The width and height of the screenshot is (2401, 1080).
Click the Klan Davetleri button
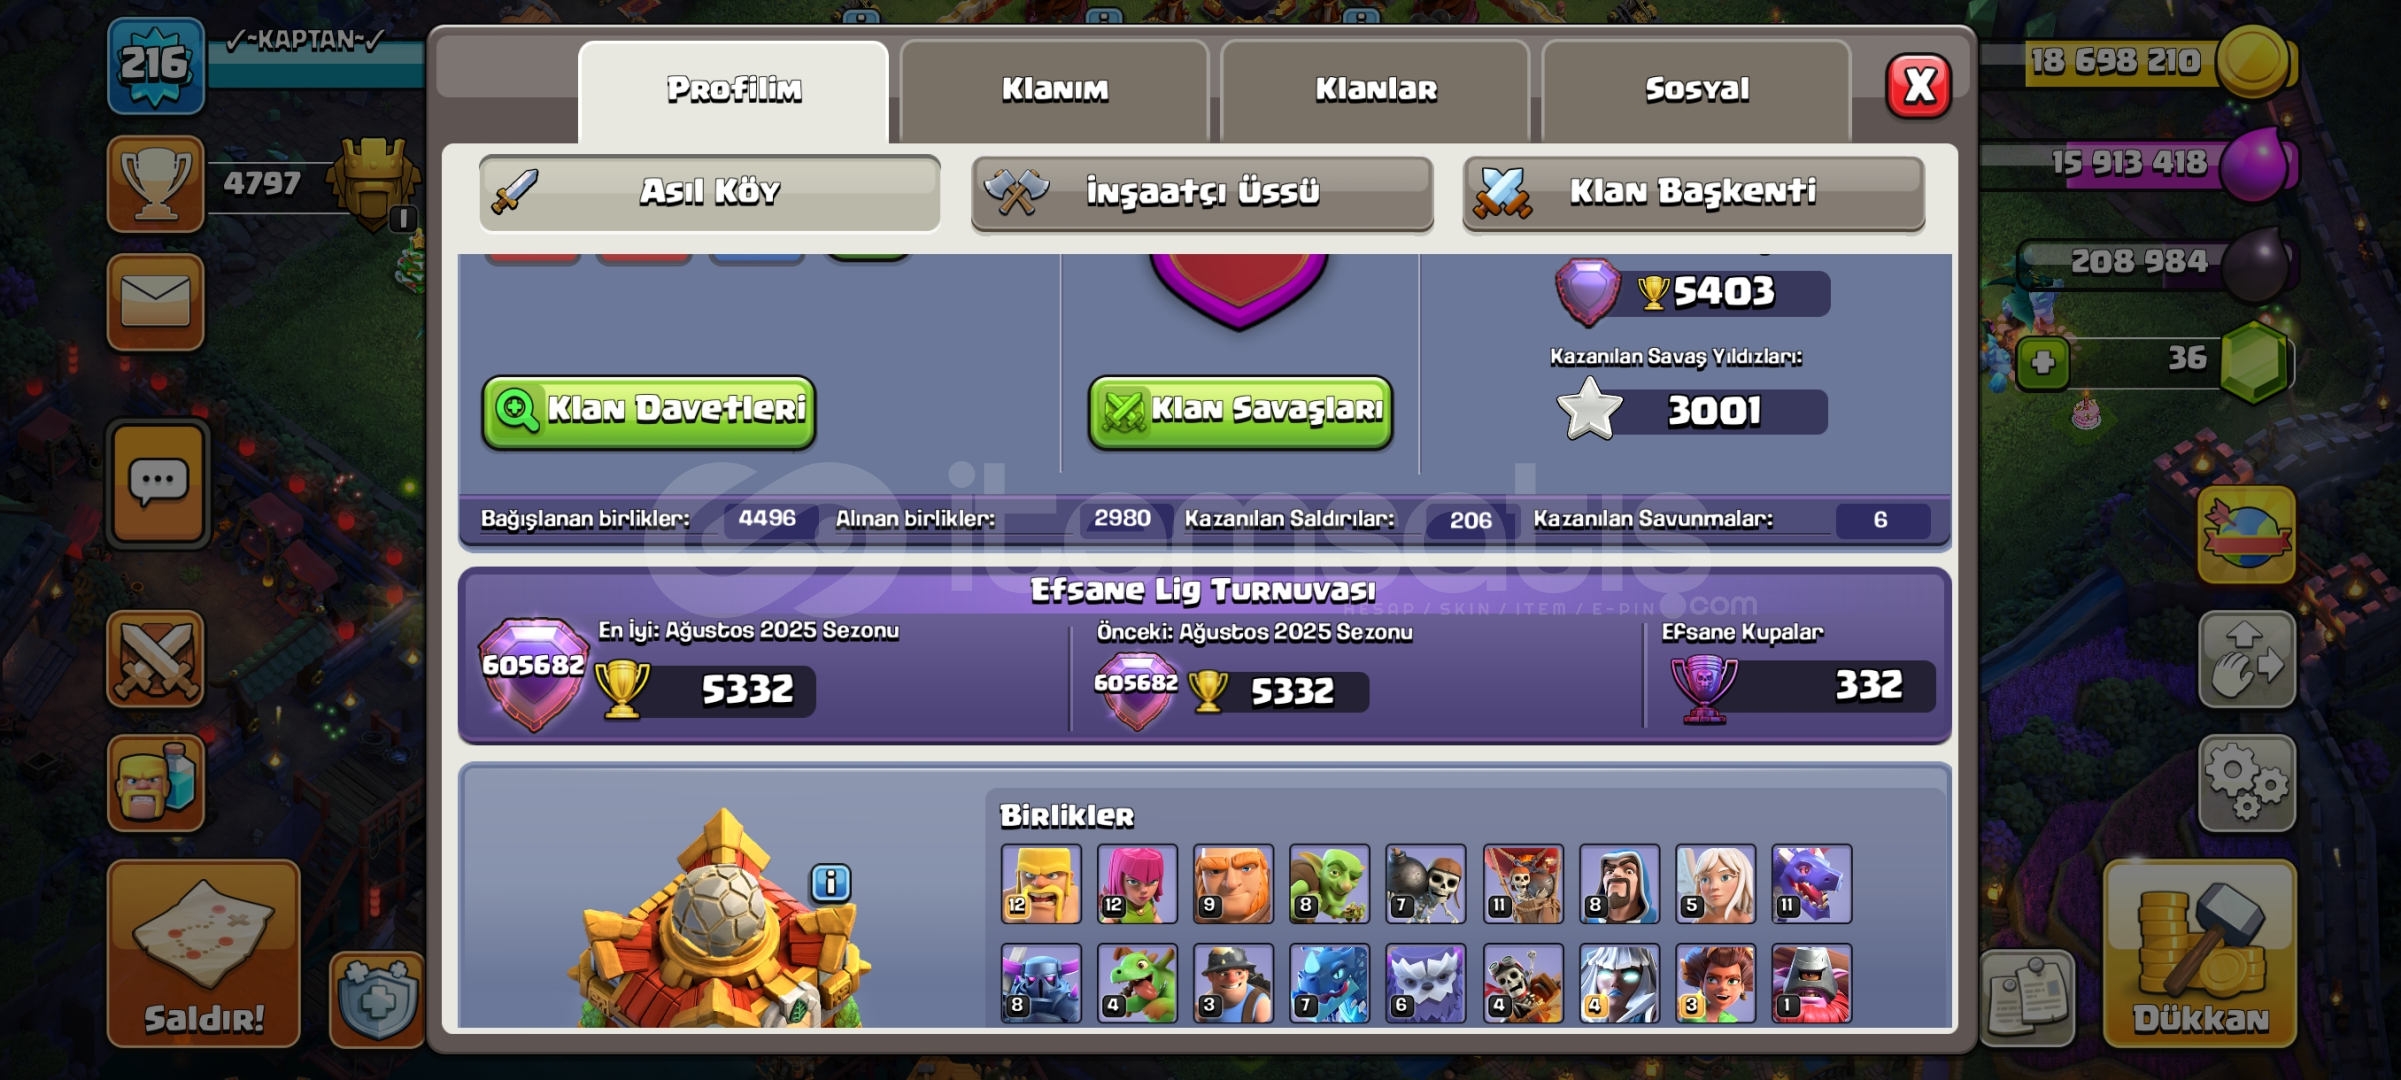[649, 411]
